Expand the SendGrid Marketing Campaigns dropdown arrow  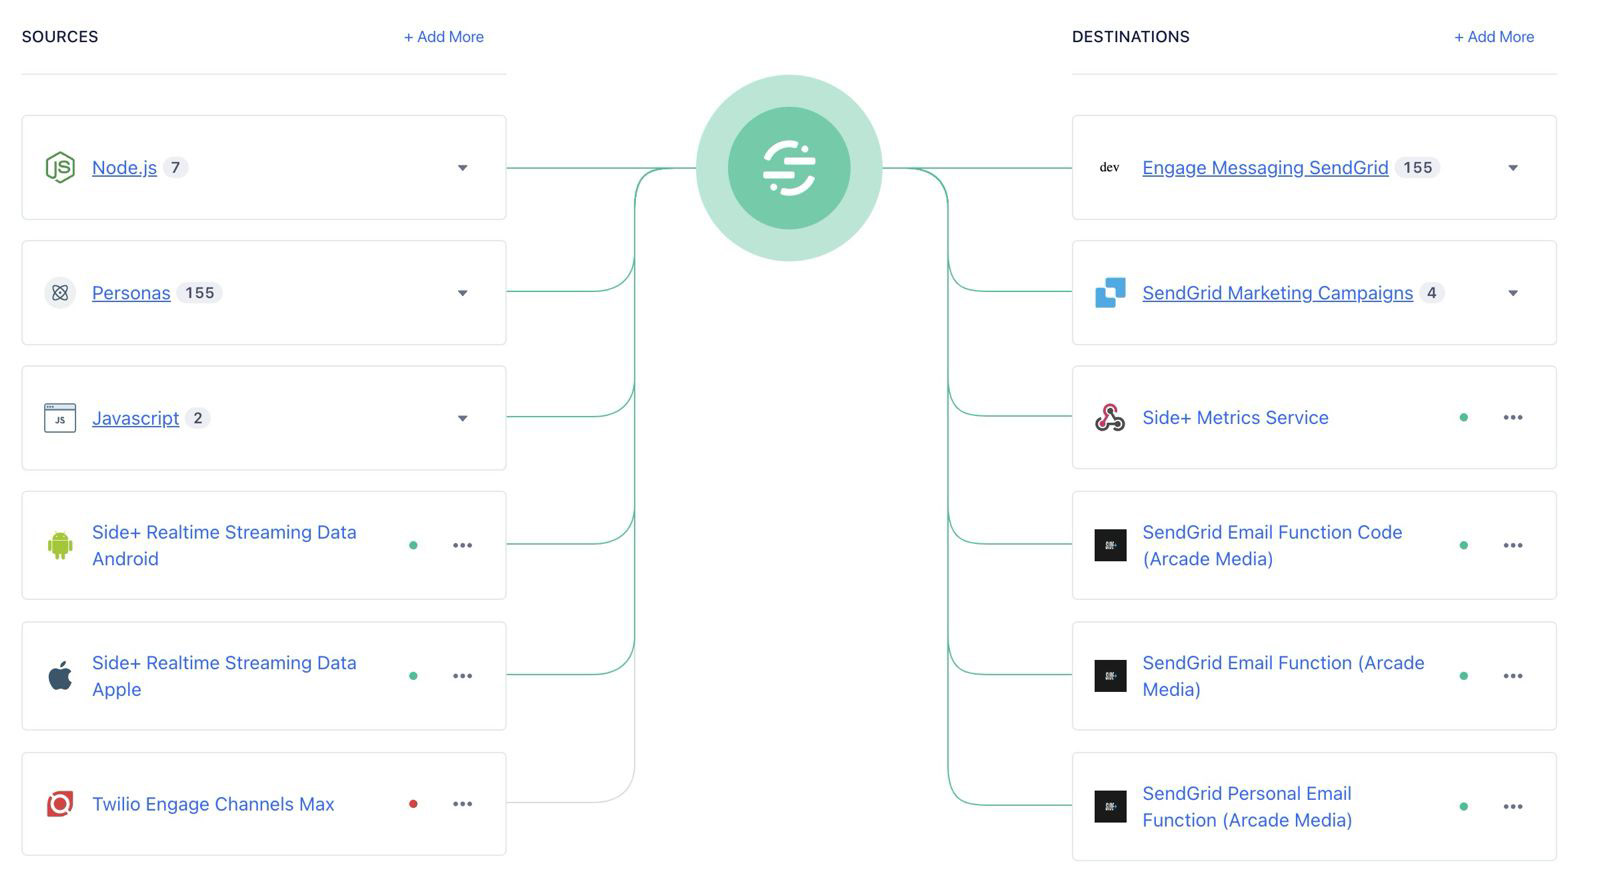pyautogui.click(x=1513, y=293)
